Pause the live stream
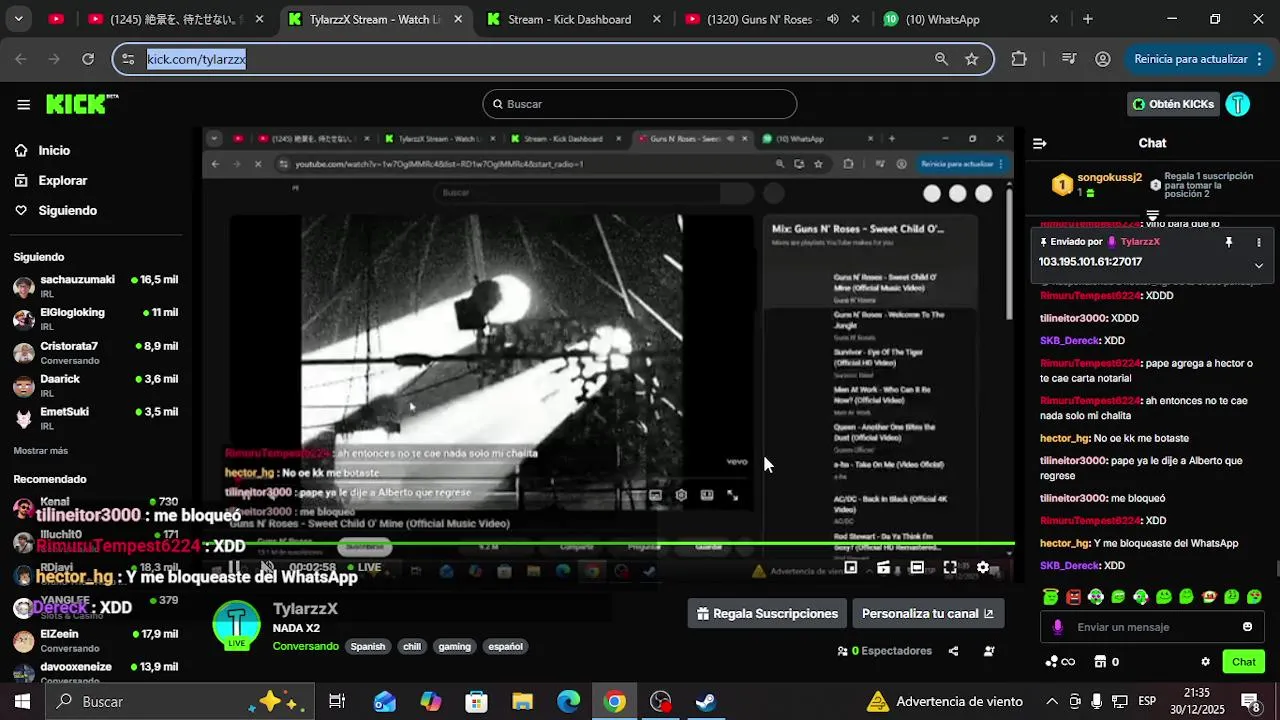The height and width of the screenshot is (720, 1280). coord(233,567)
